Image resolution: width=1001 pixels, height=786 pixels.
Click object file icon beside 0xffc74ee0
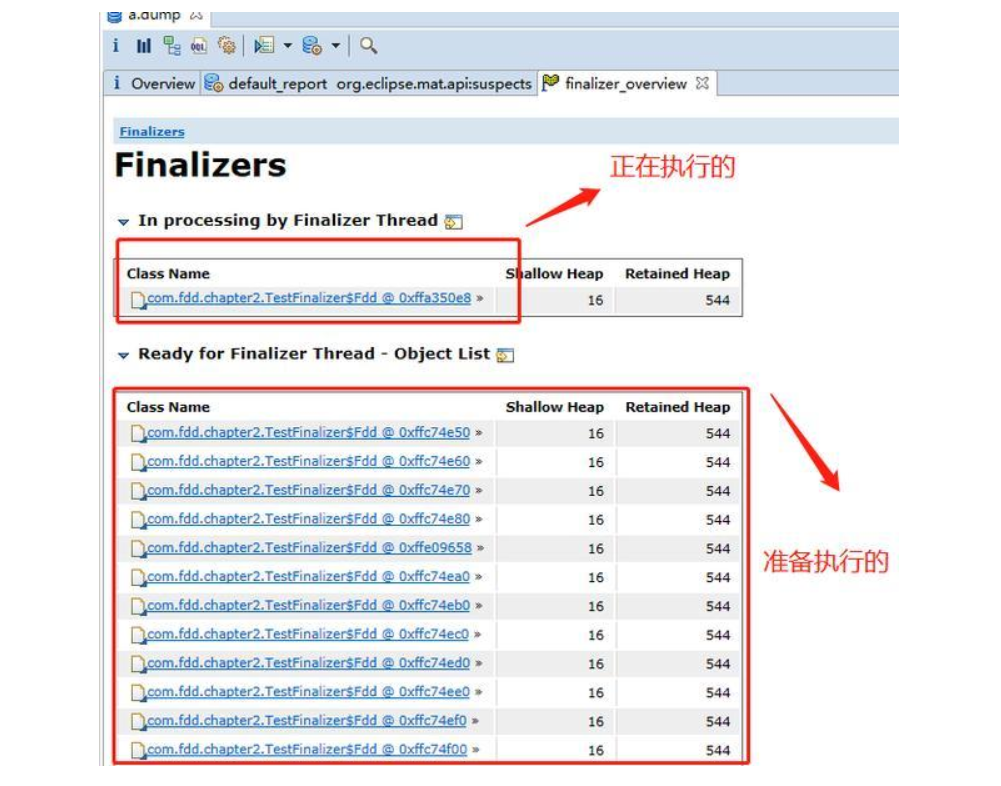click(138, 693)
